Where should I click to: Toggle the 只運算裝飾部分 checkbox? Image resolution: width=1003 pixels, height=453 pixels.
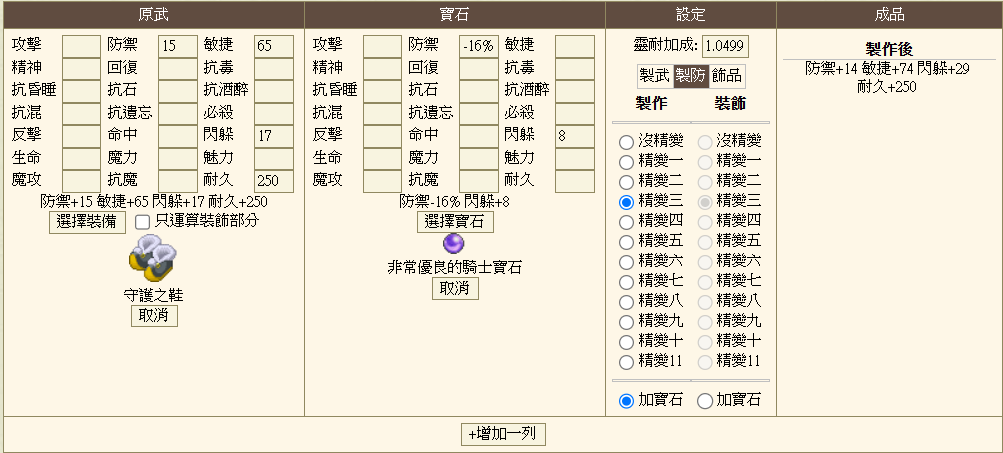(x=143, y=222)
